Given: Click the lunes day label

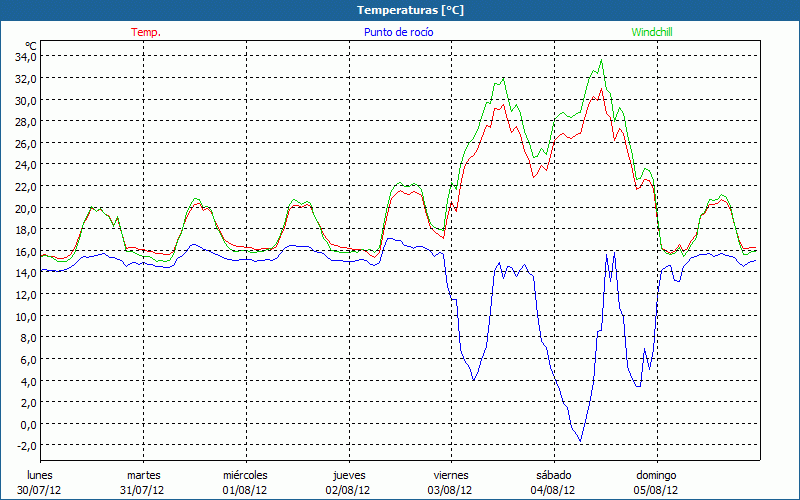Looking at the screenshot, I should [40, 475].
